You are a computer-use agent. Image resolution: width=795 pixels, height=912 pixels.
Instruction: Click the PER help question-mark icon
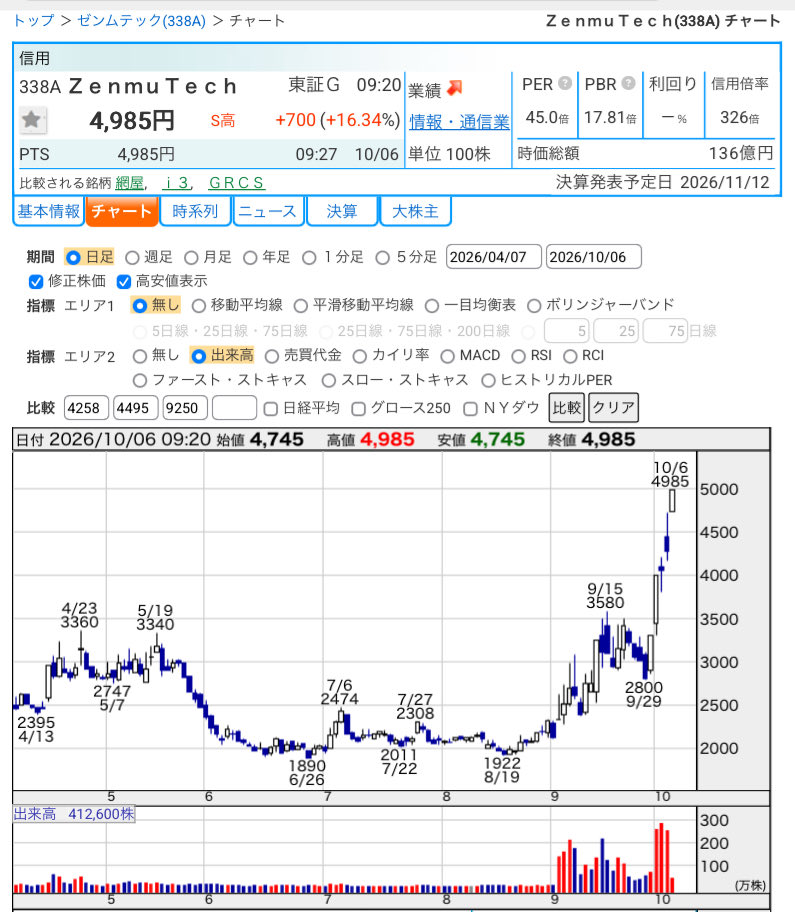565,83
